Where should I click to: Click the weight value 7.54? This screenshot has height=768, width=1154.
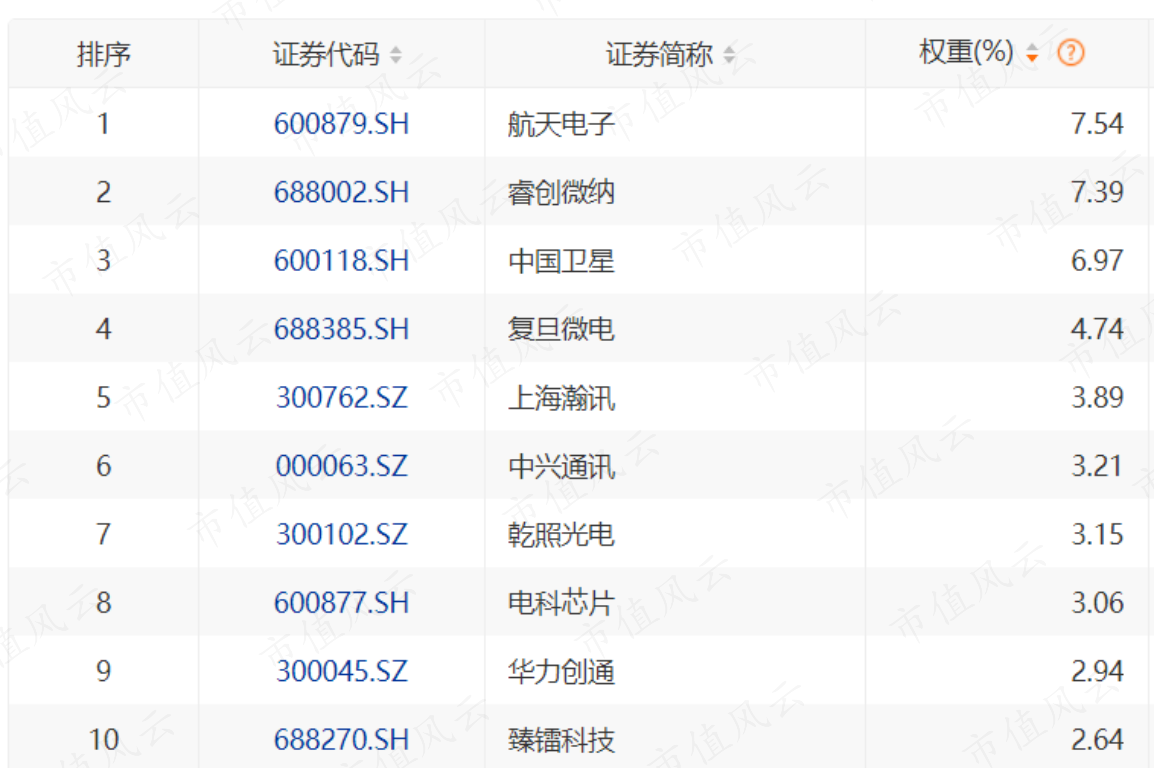(1097, 124)
